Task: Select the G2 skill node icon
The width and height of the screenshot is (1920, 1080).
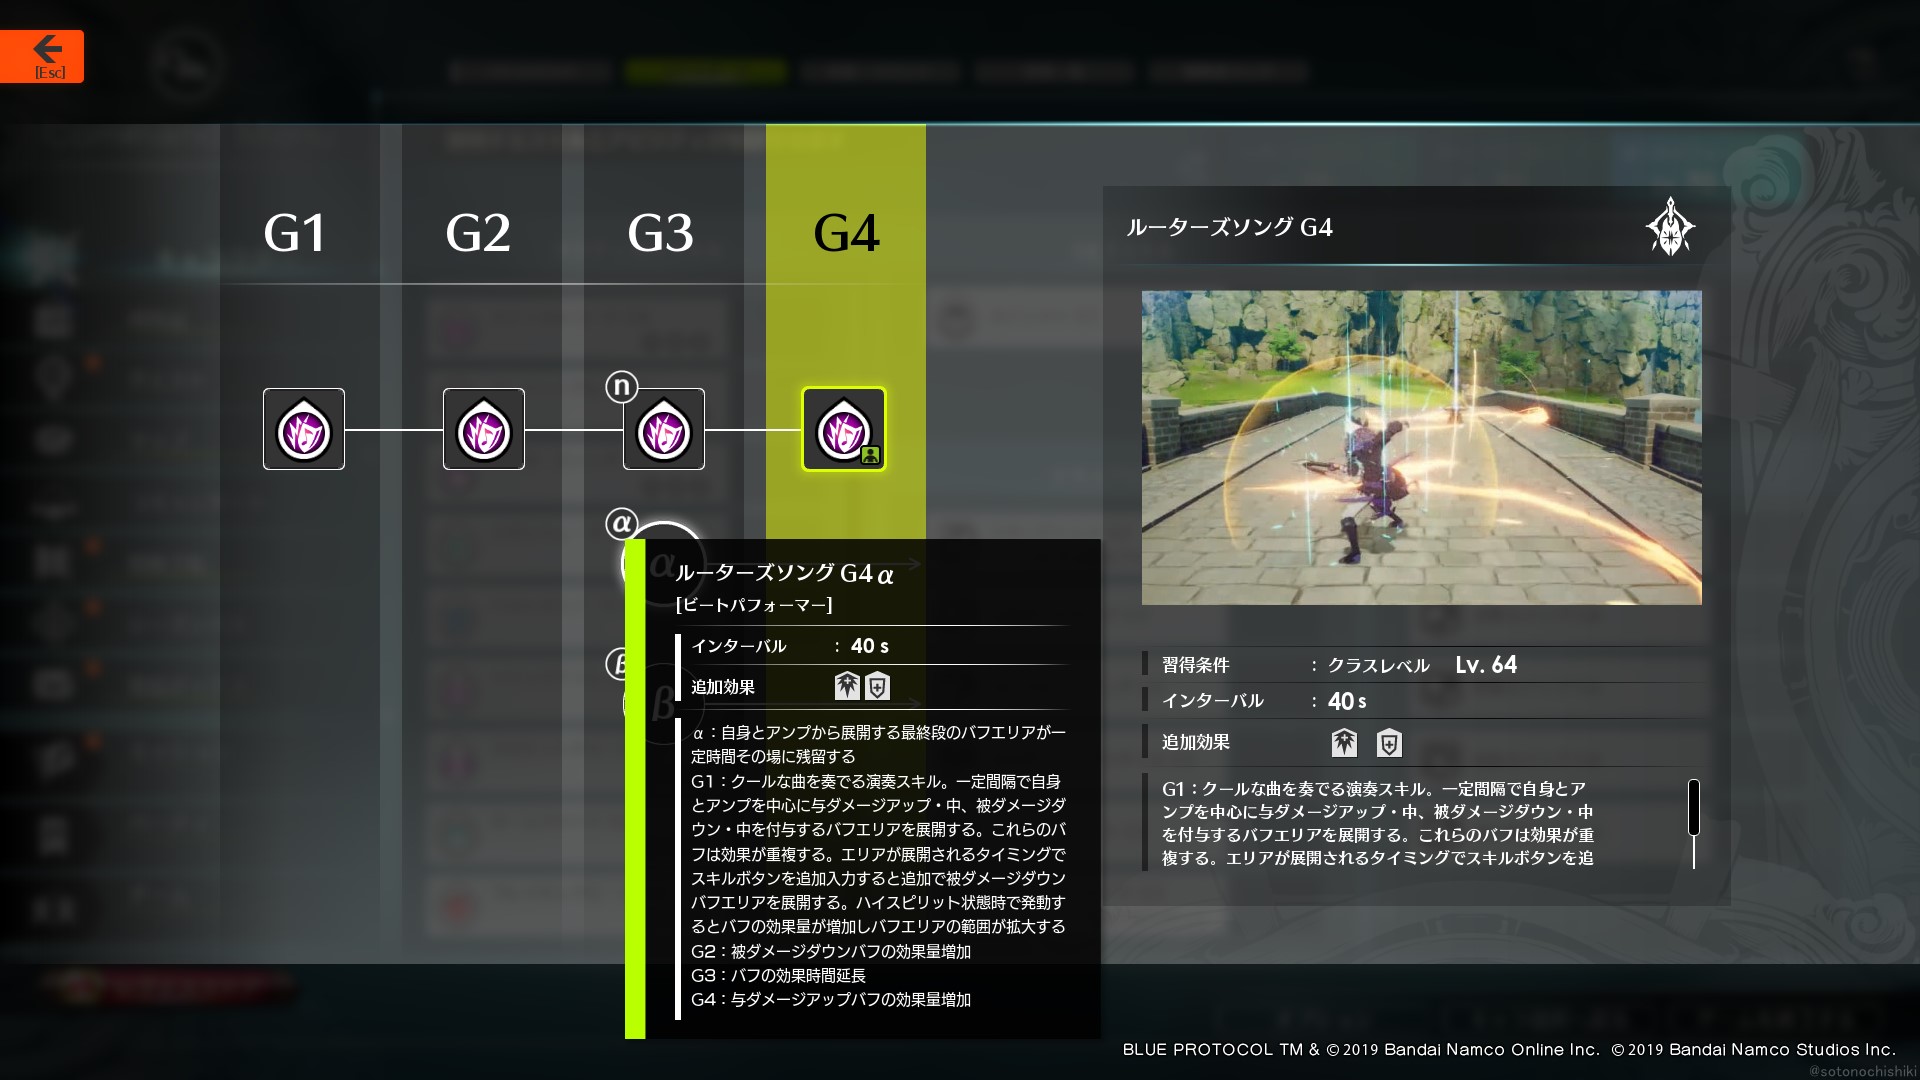Action: point(483,430)
